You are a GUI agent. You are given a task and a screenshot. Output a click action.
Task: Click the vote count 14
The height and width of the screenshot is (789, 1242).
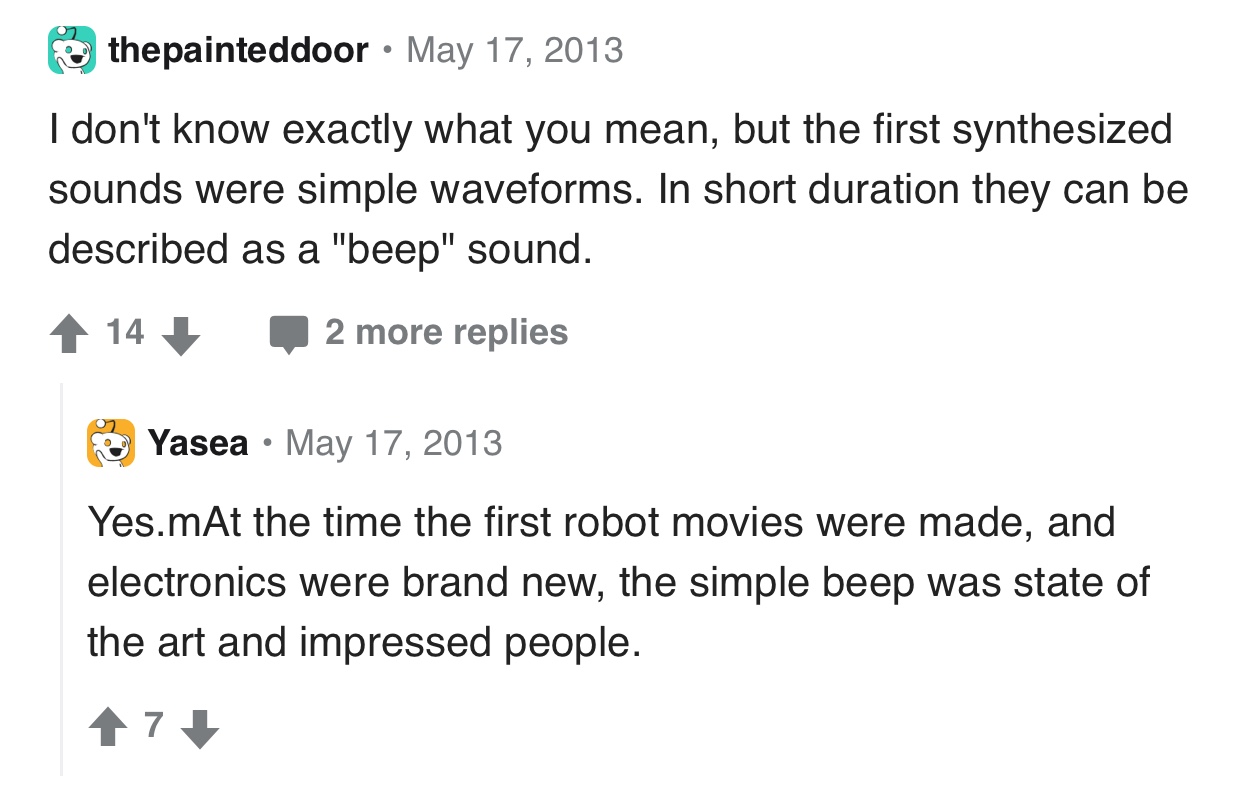point(125,332)
